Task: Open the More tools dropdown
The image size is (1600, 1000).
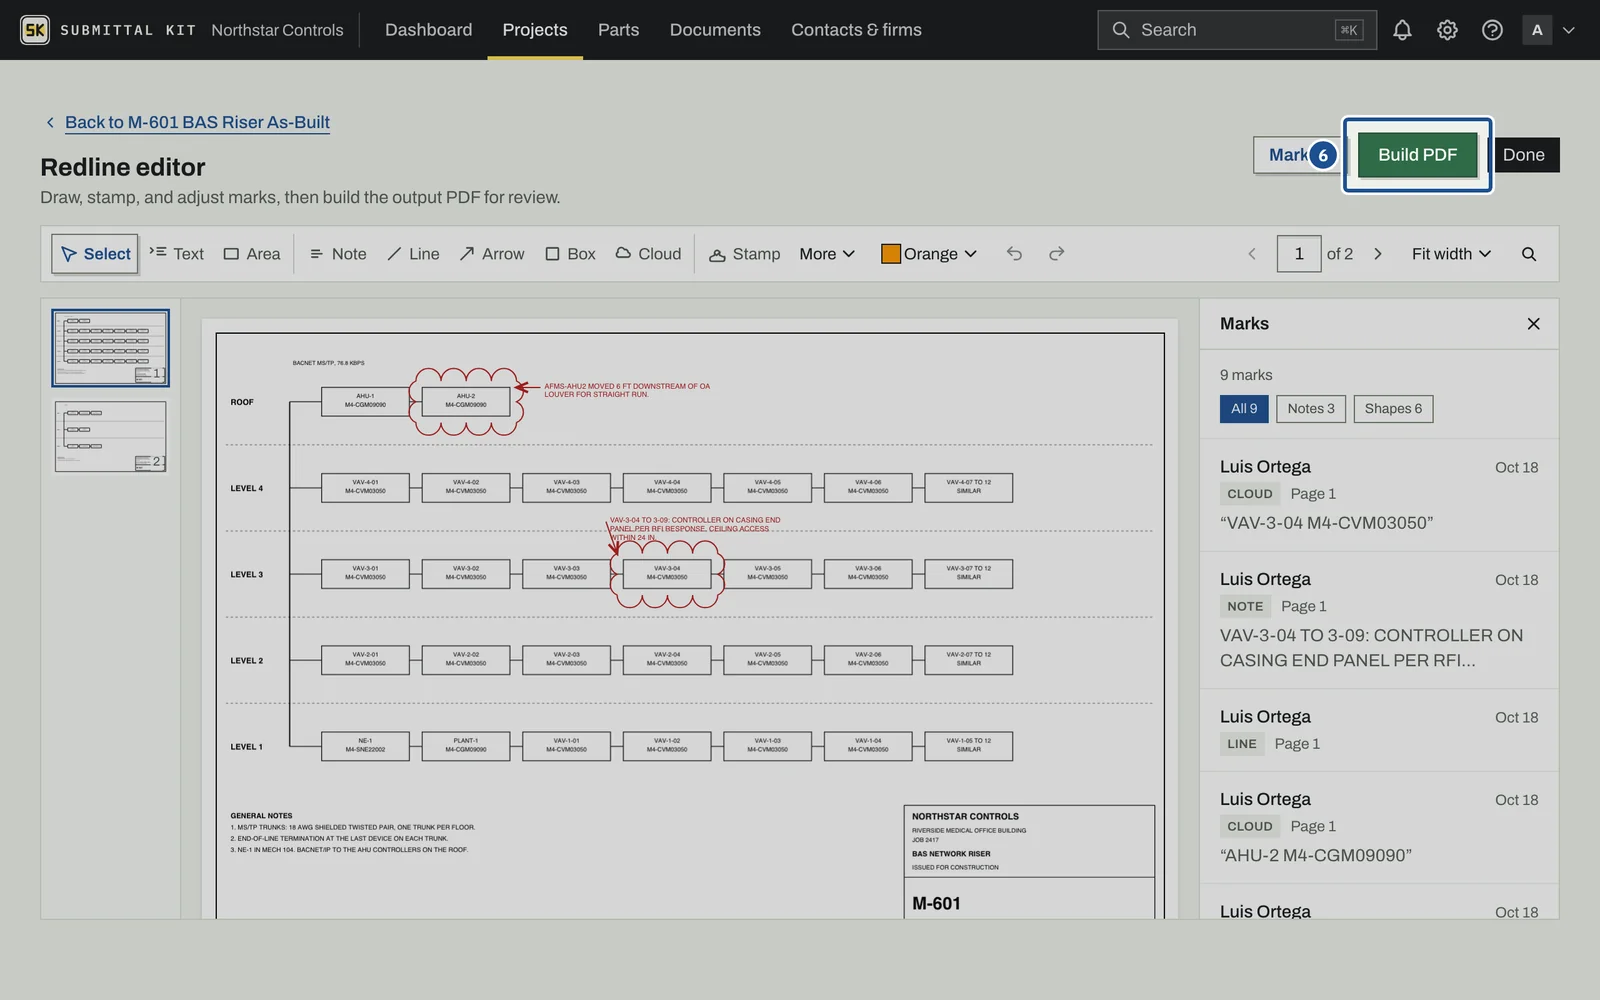Action: (x=827, y=254)
